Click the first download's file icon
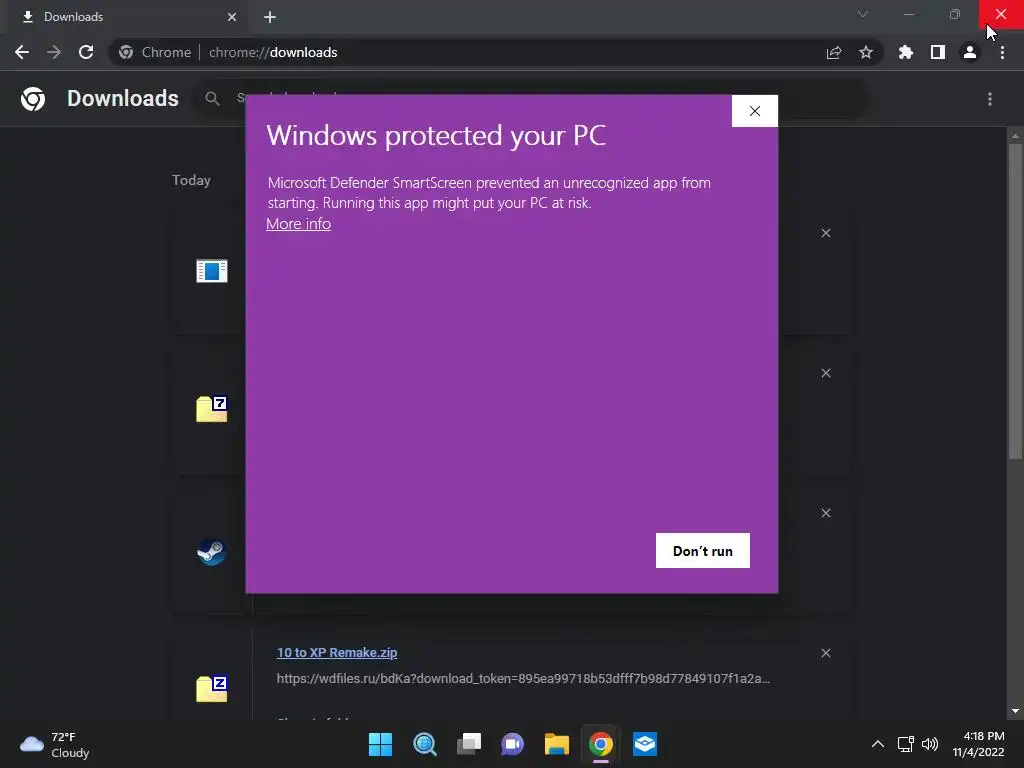Viewport: 1024px width, 768px height. (212, 270)
